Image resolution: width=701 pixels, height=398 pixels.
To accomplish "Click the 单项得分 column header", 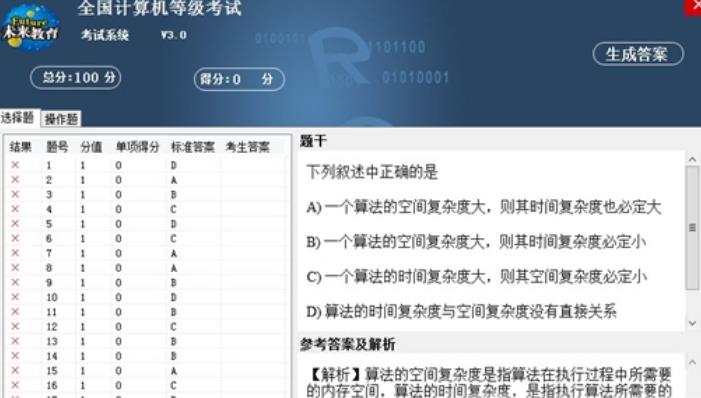I will click(137, 147).
